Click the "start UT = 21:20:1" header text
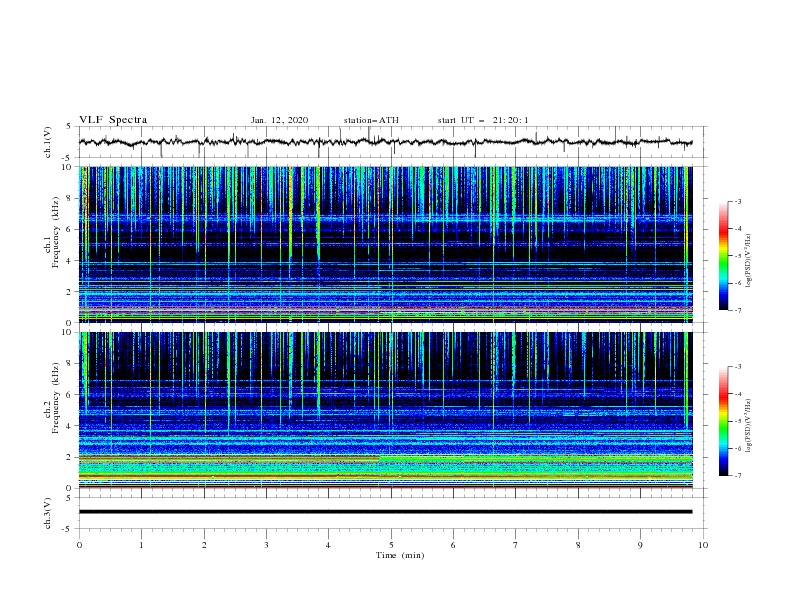 tap(483, 120)
